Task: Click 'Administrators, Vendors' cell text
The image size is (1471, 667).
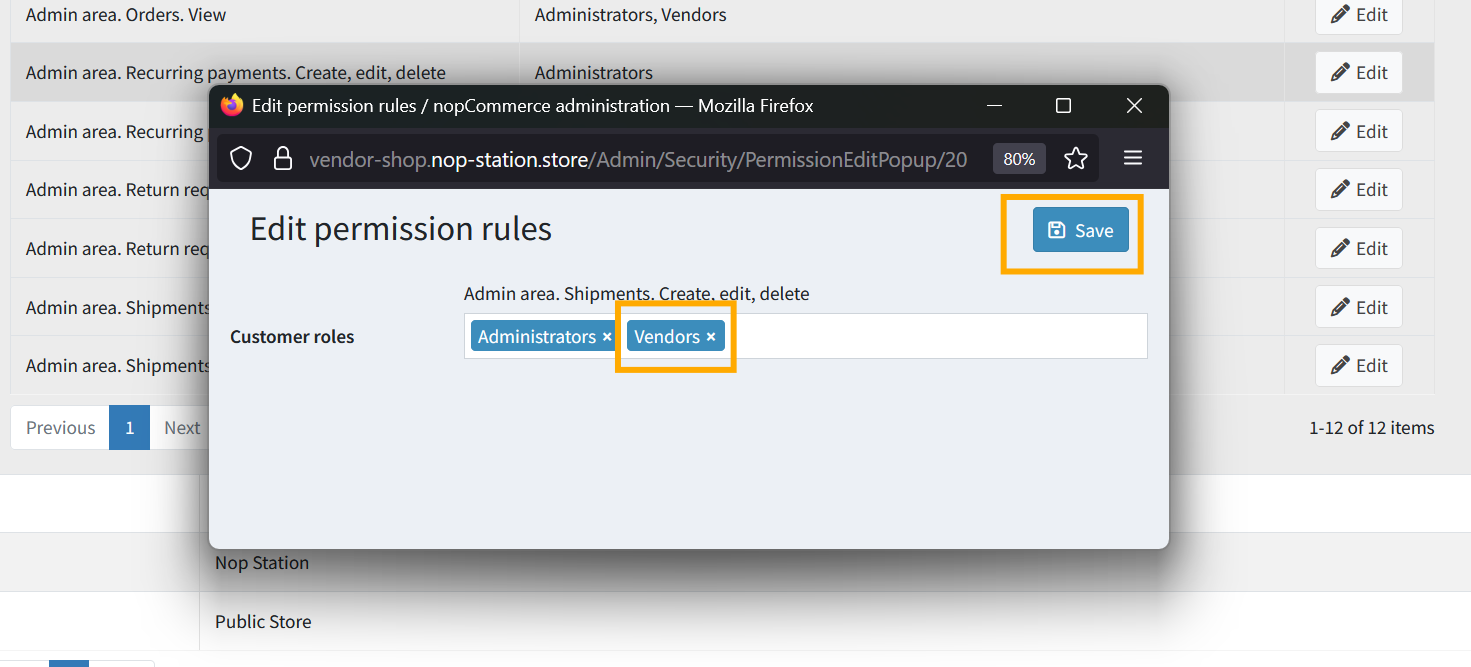Action: (x=630, y=15)
